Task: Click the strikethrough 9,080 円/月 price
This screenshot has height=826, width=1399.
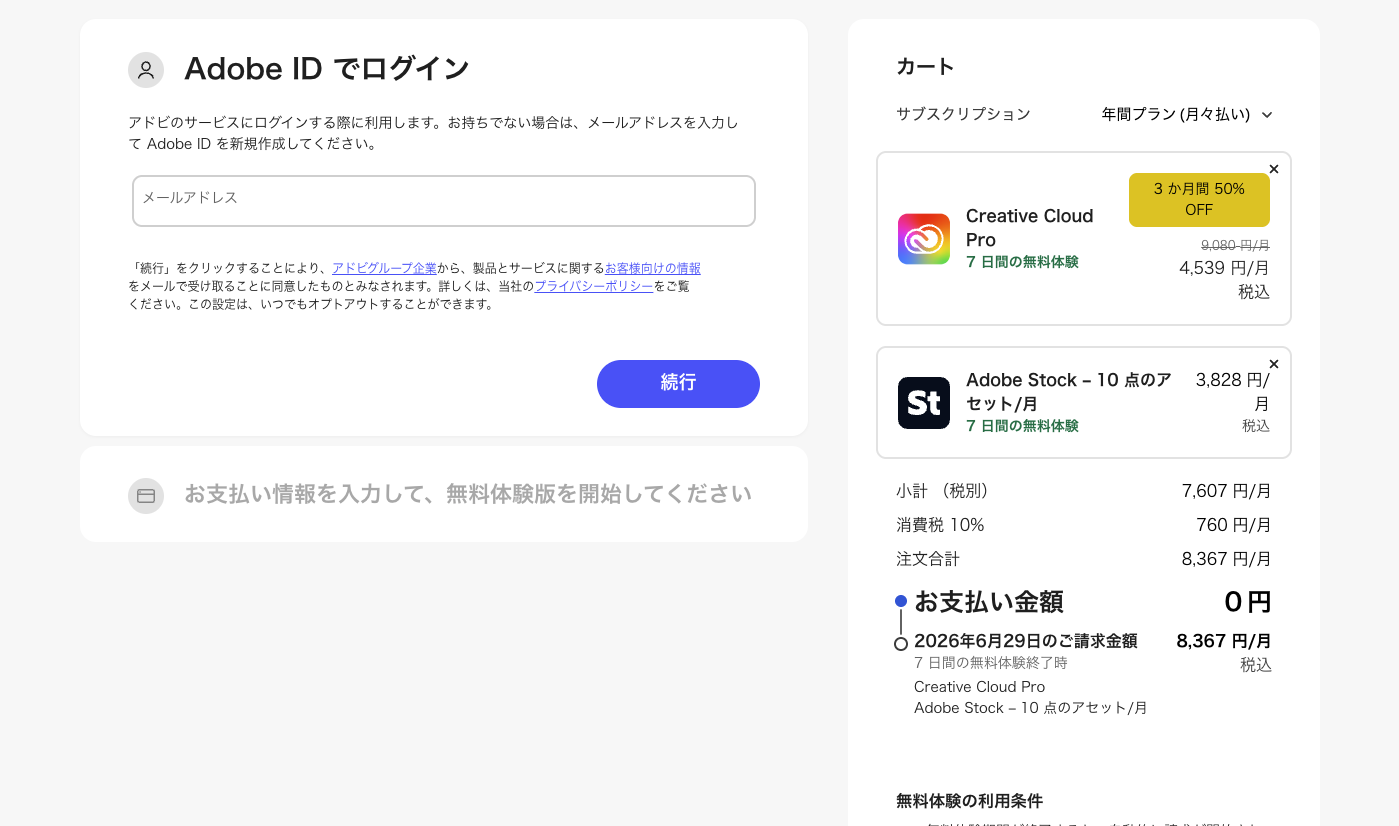Action: pos(1235,245)
